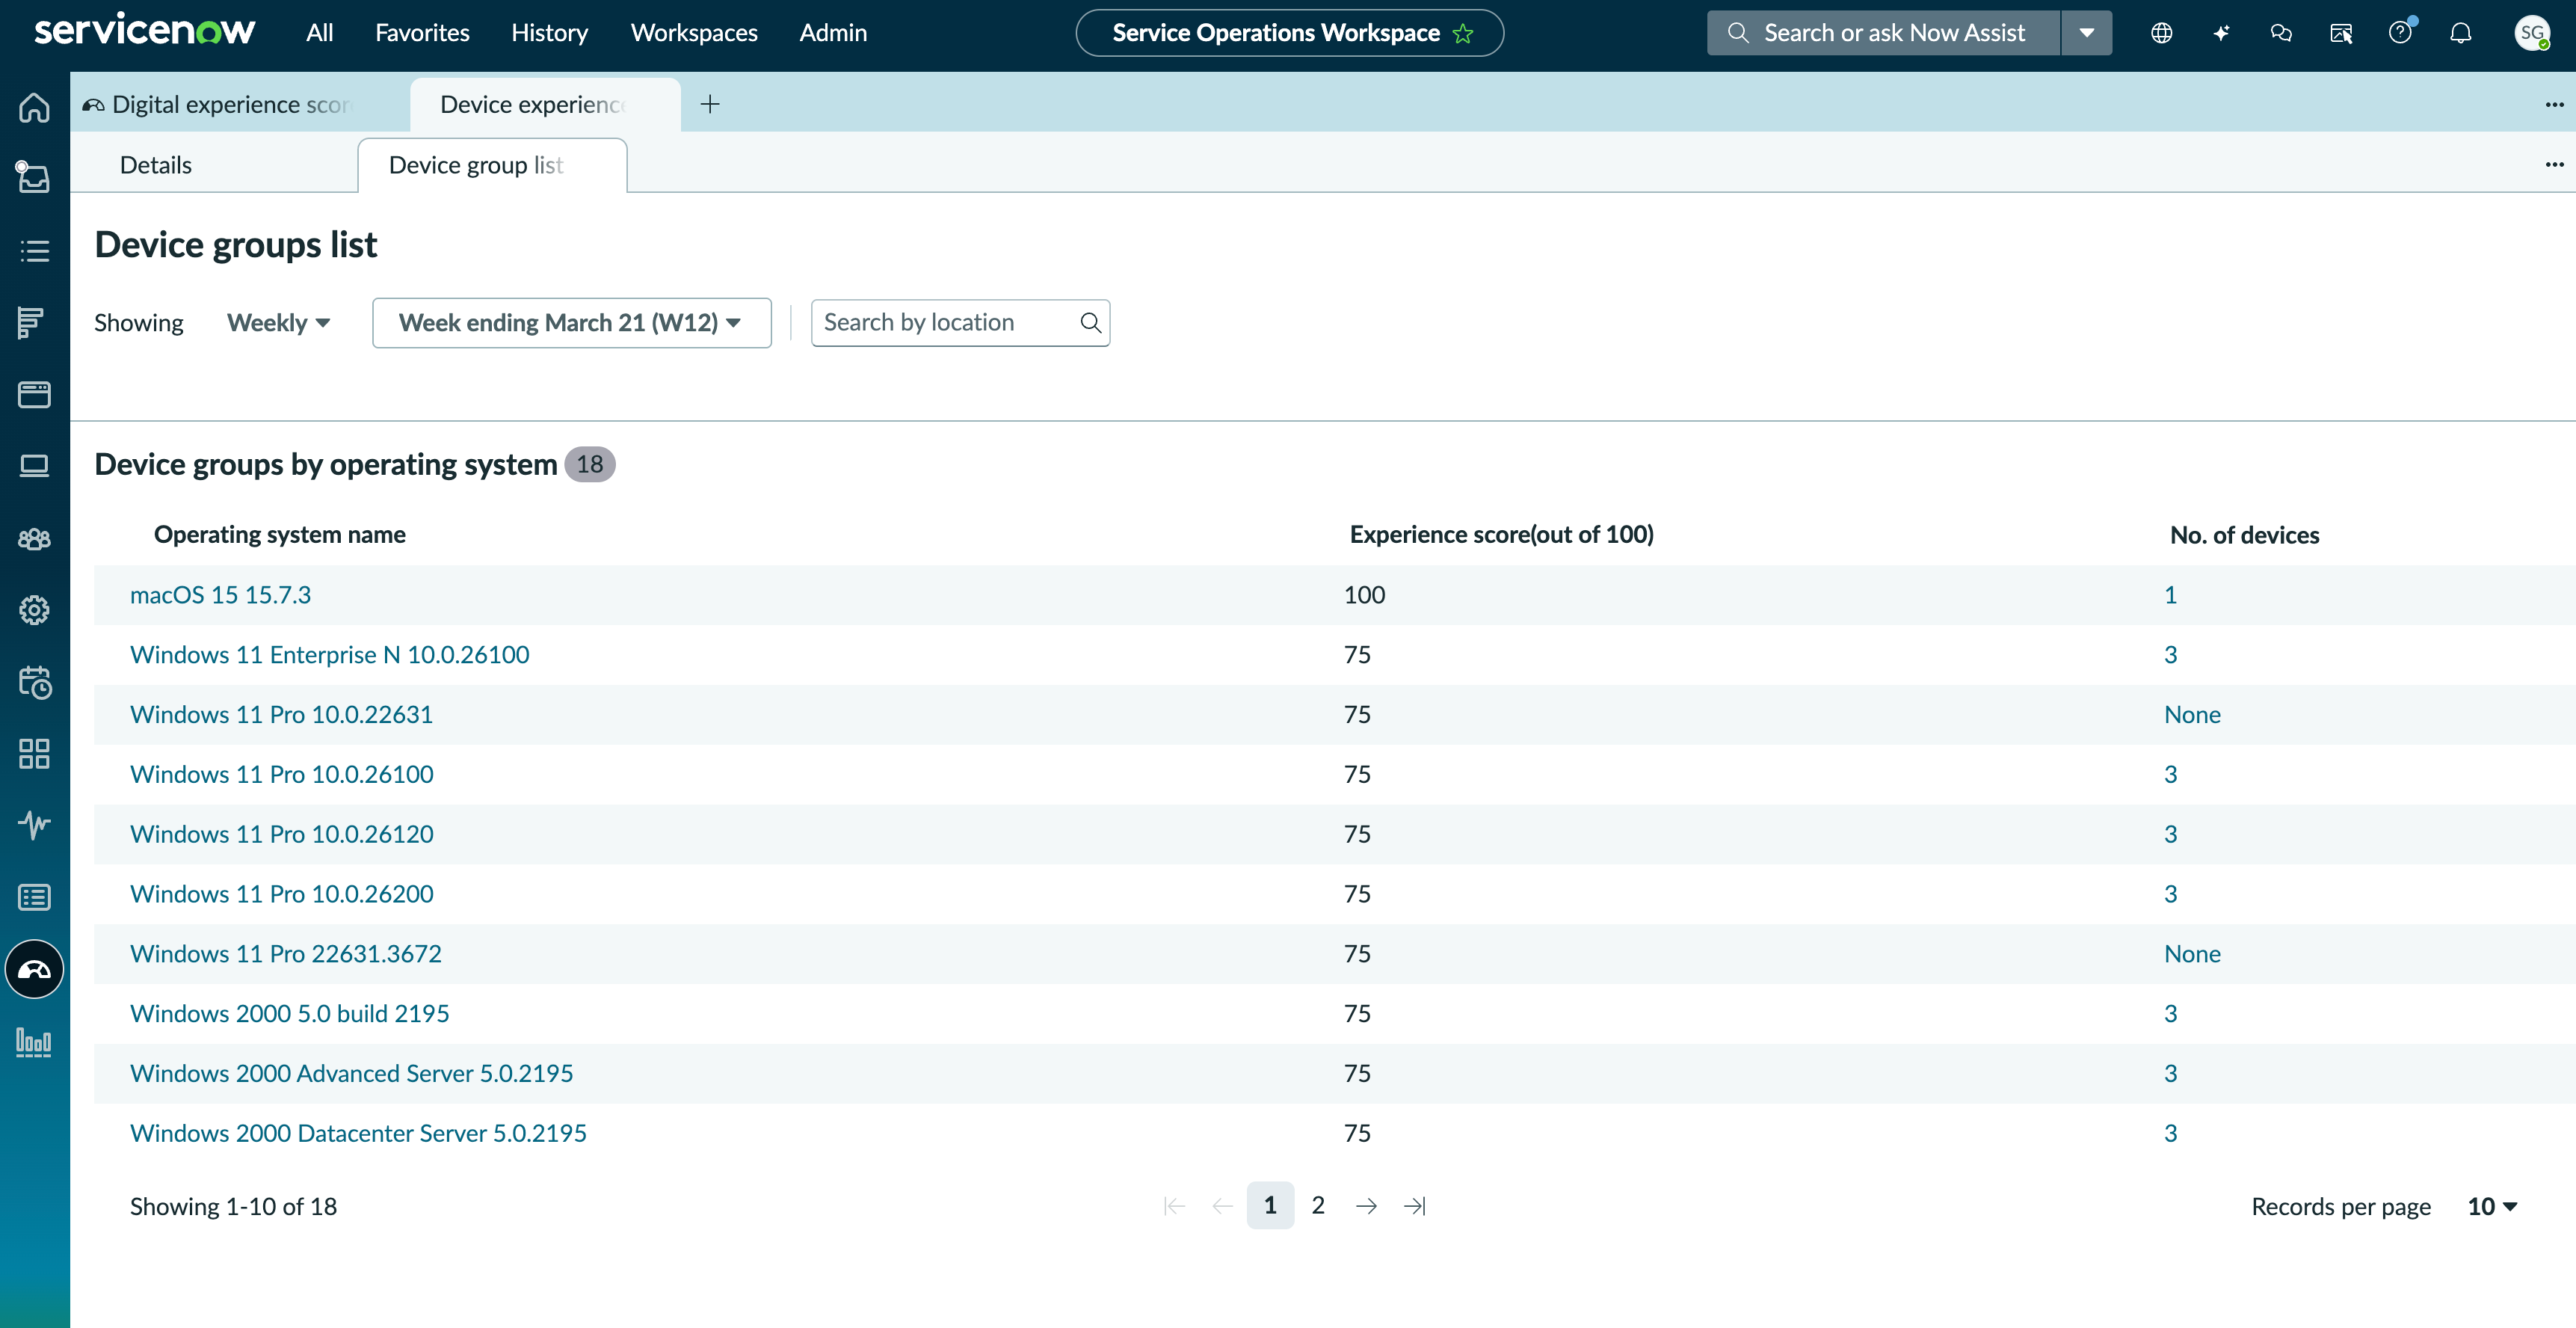Open the History menu
The height and width of the screenshot is (1328, 2576).
coord(549,33)
